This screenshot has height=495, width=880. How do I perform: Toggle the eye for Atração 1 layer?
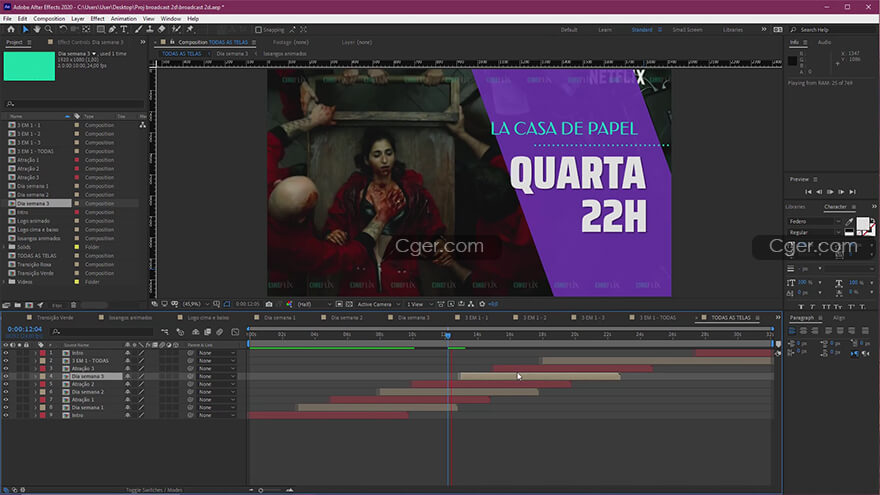coord(6,400)
